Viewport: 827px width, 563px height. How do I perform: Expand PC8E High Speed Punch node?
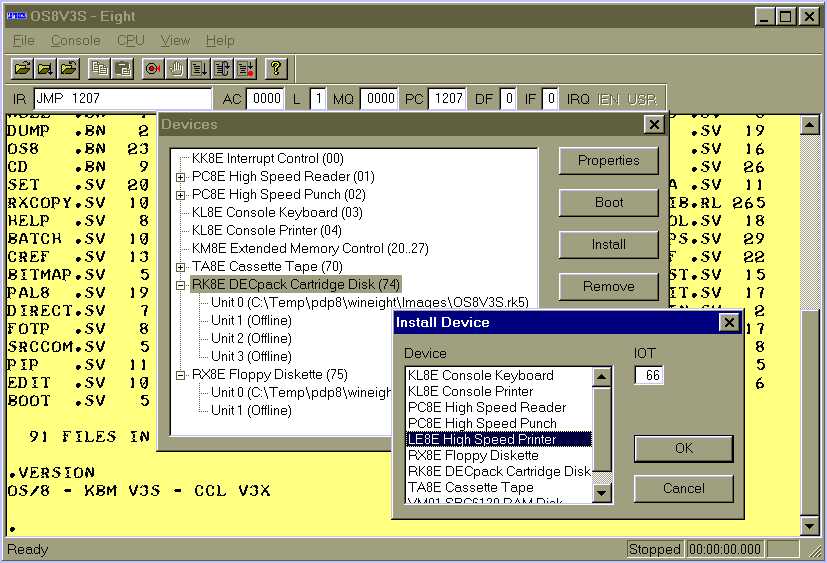tap(180, 195)
